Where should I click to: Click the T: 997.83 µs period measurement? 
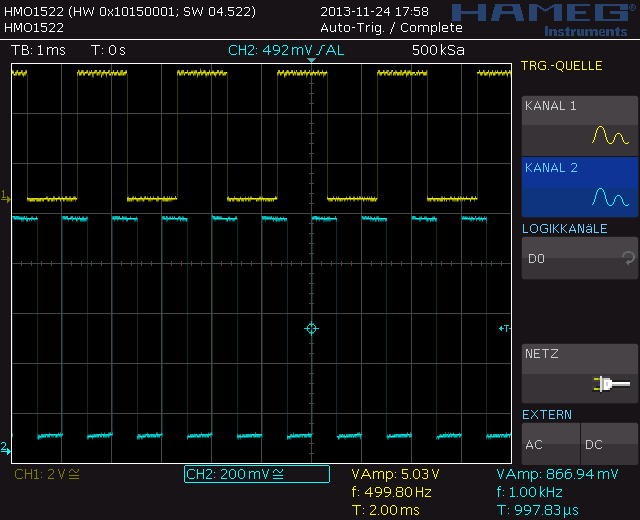[x=537, y=510]
